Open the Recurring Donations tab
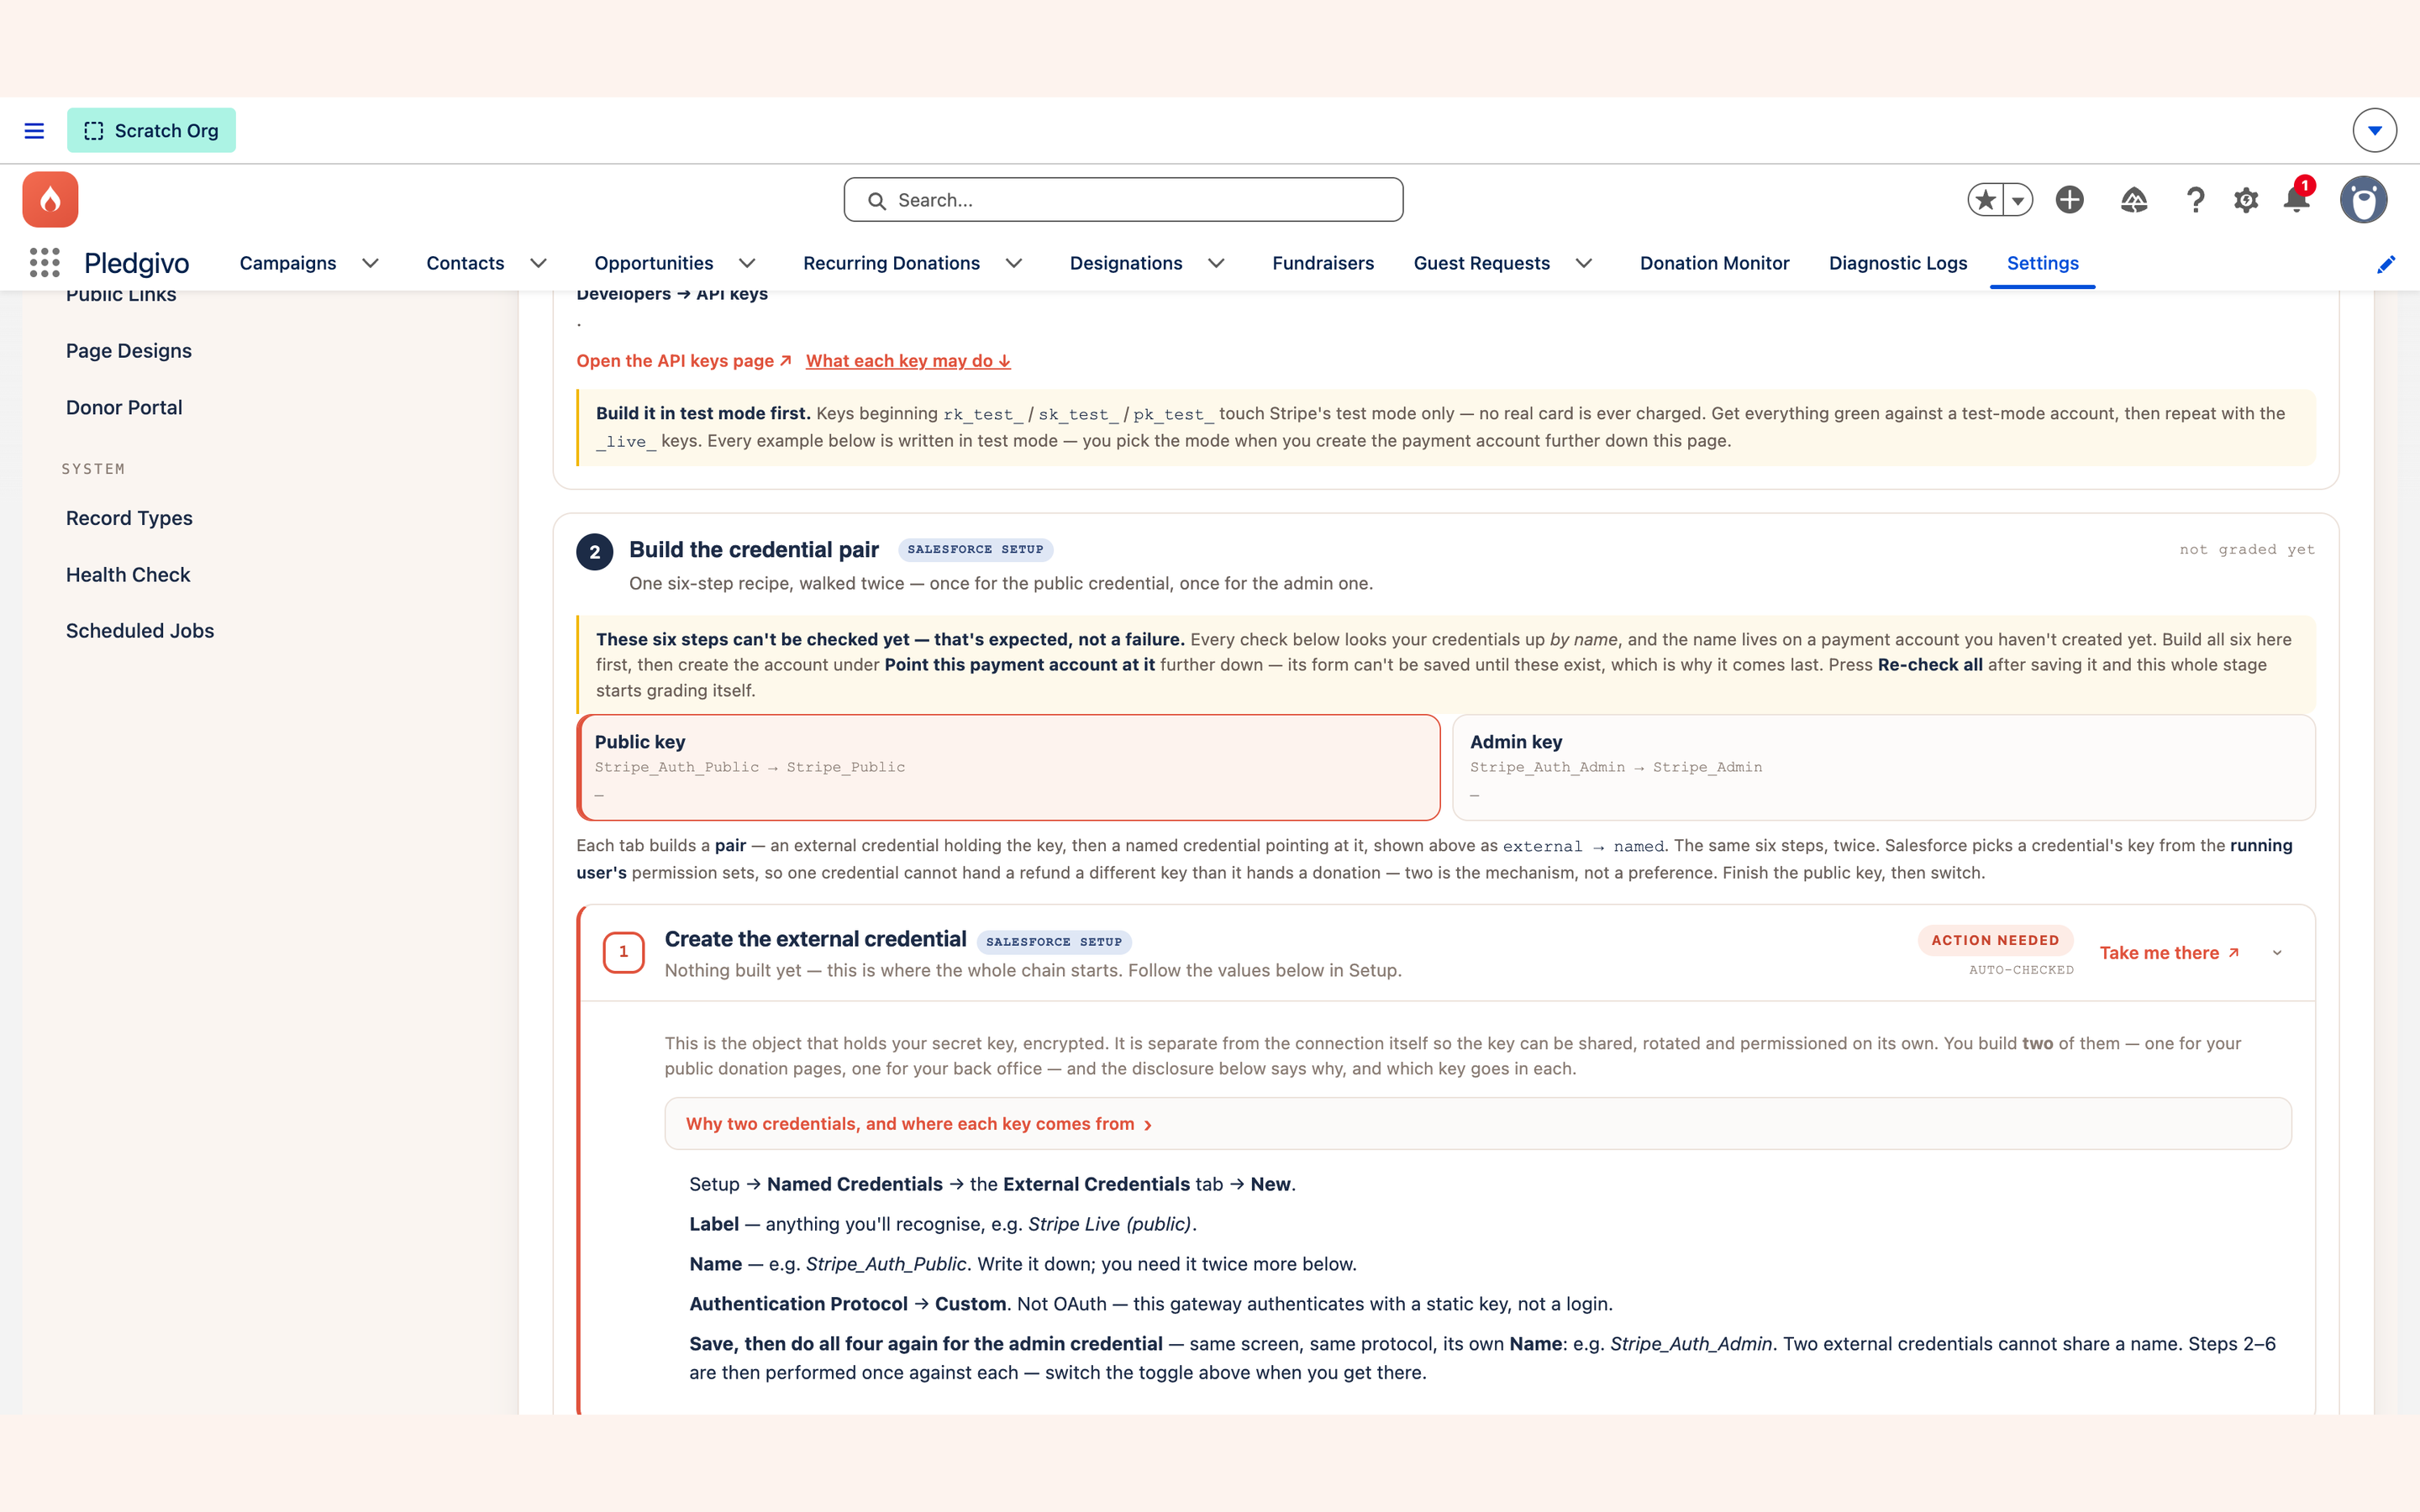 click(x=891, y=263)
